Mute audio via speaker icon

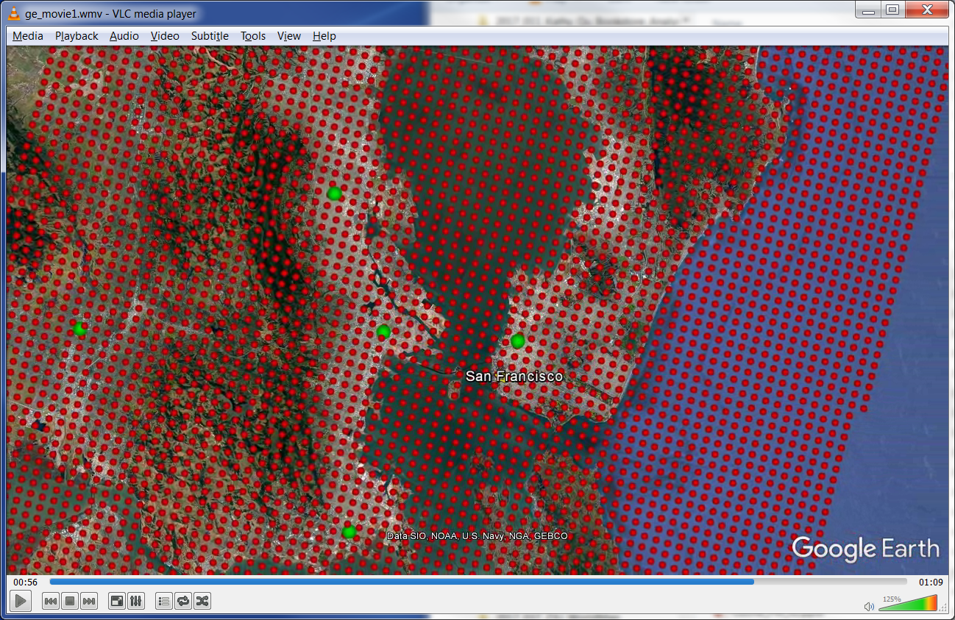tap(869, 606)
